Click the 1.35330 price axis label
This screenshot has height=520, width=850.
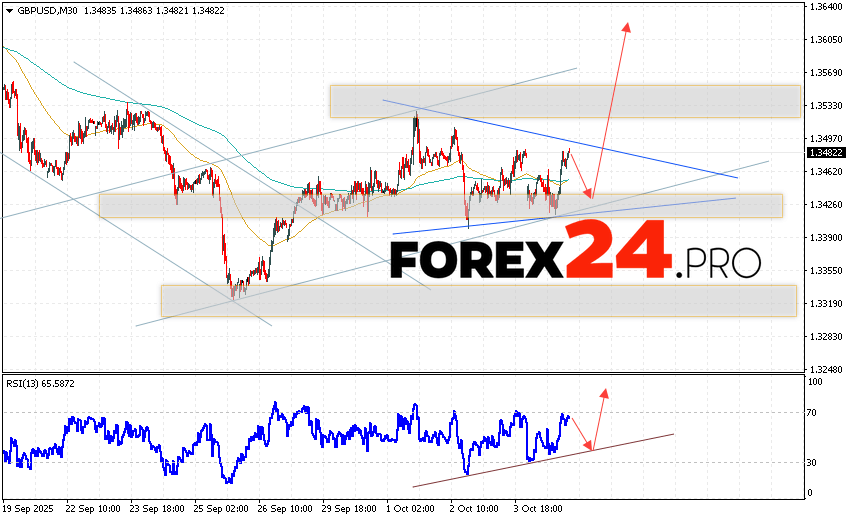(x=825, y=105)
